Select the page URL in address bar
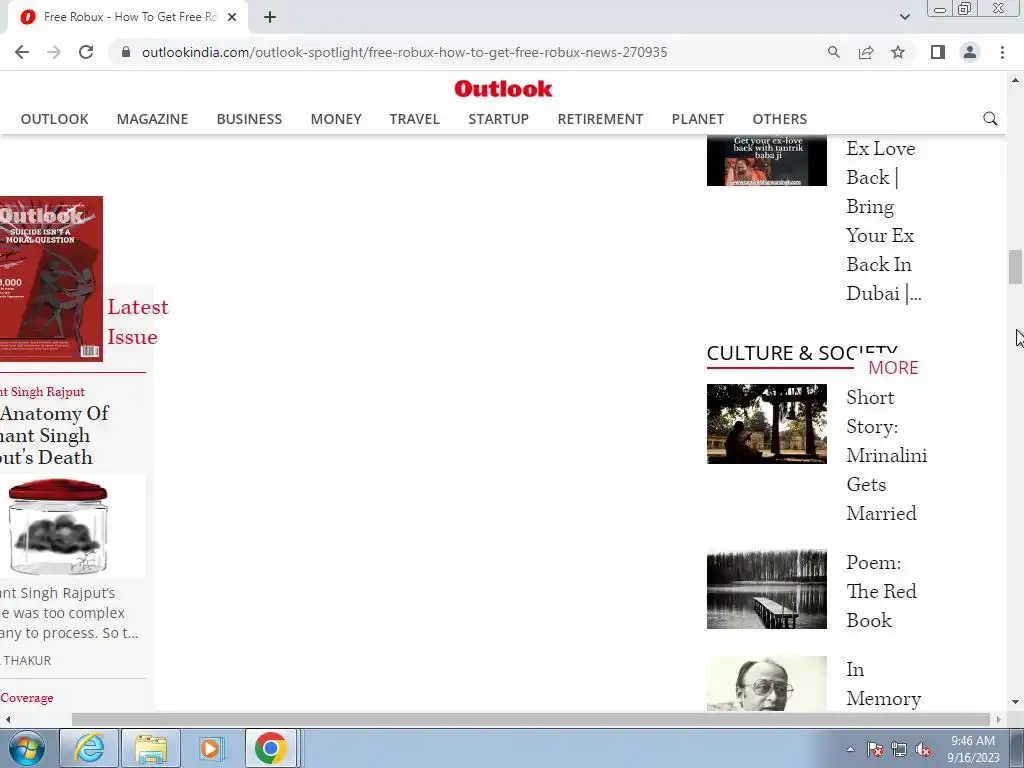This screenshot has width=1024, height=768. 404,52
